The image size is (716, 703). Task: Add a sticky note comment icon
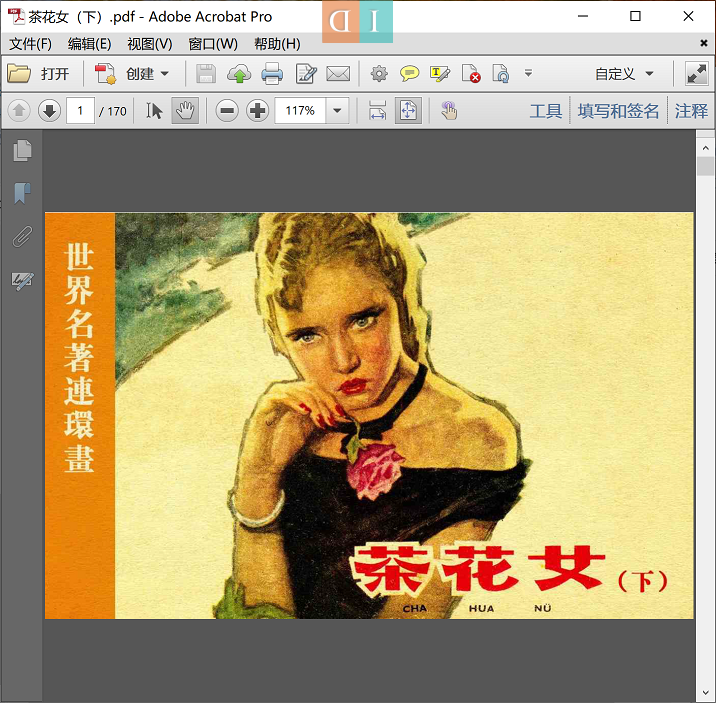coord(410,73)
